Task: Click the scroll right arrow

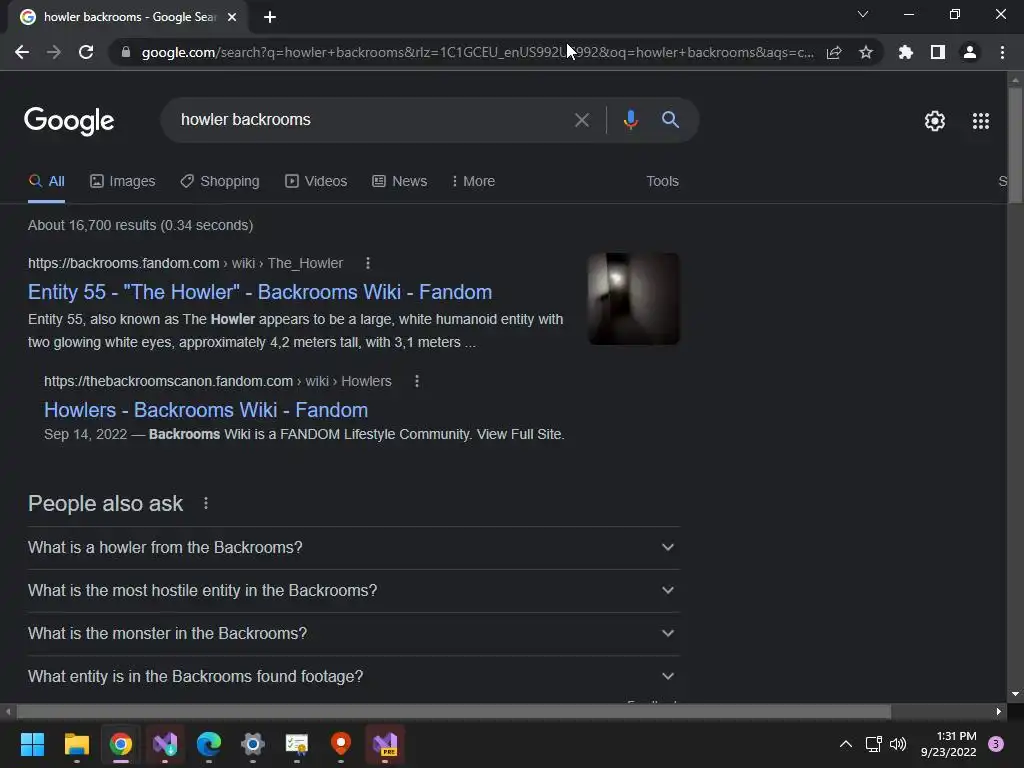Action: point(999,712)
